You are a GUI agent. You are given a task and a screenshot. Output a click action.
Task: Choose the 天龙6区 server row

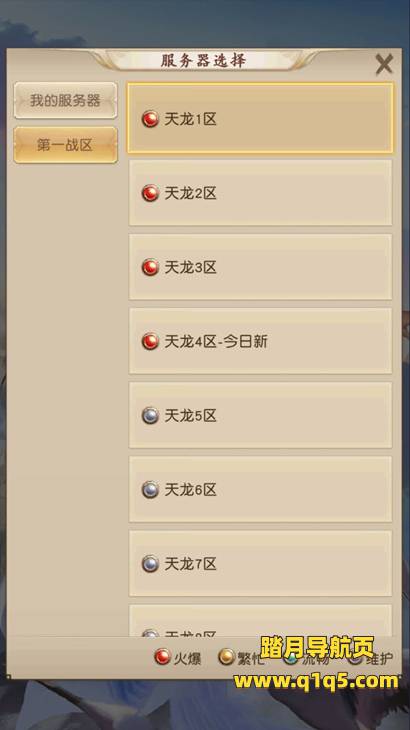(x=260, y=489)
